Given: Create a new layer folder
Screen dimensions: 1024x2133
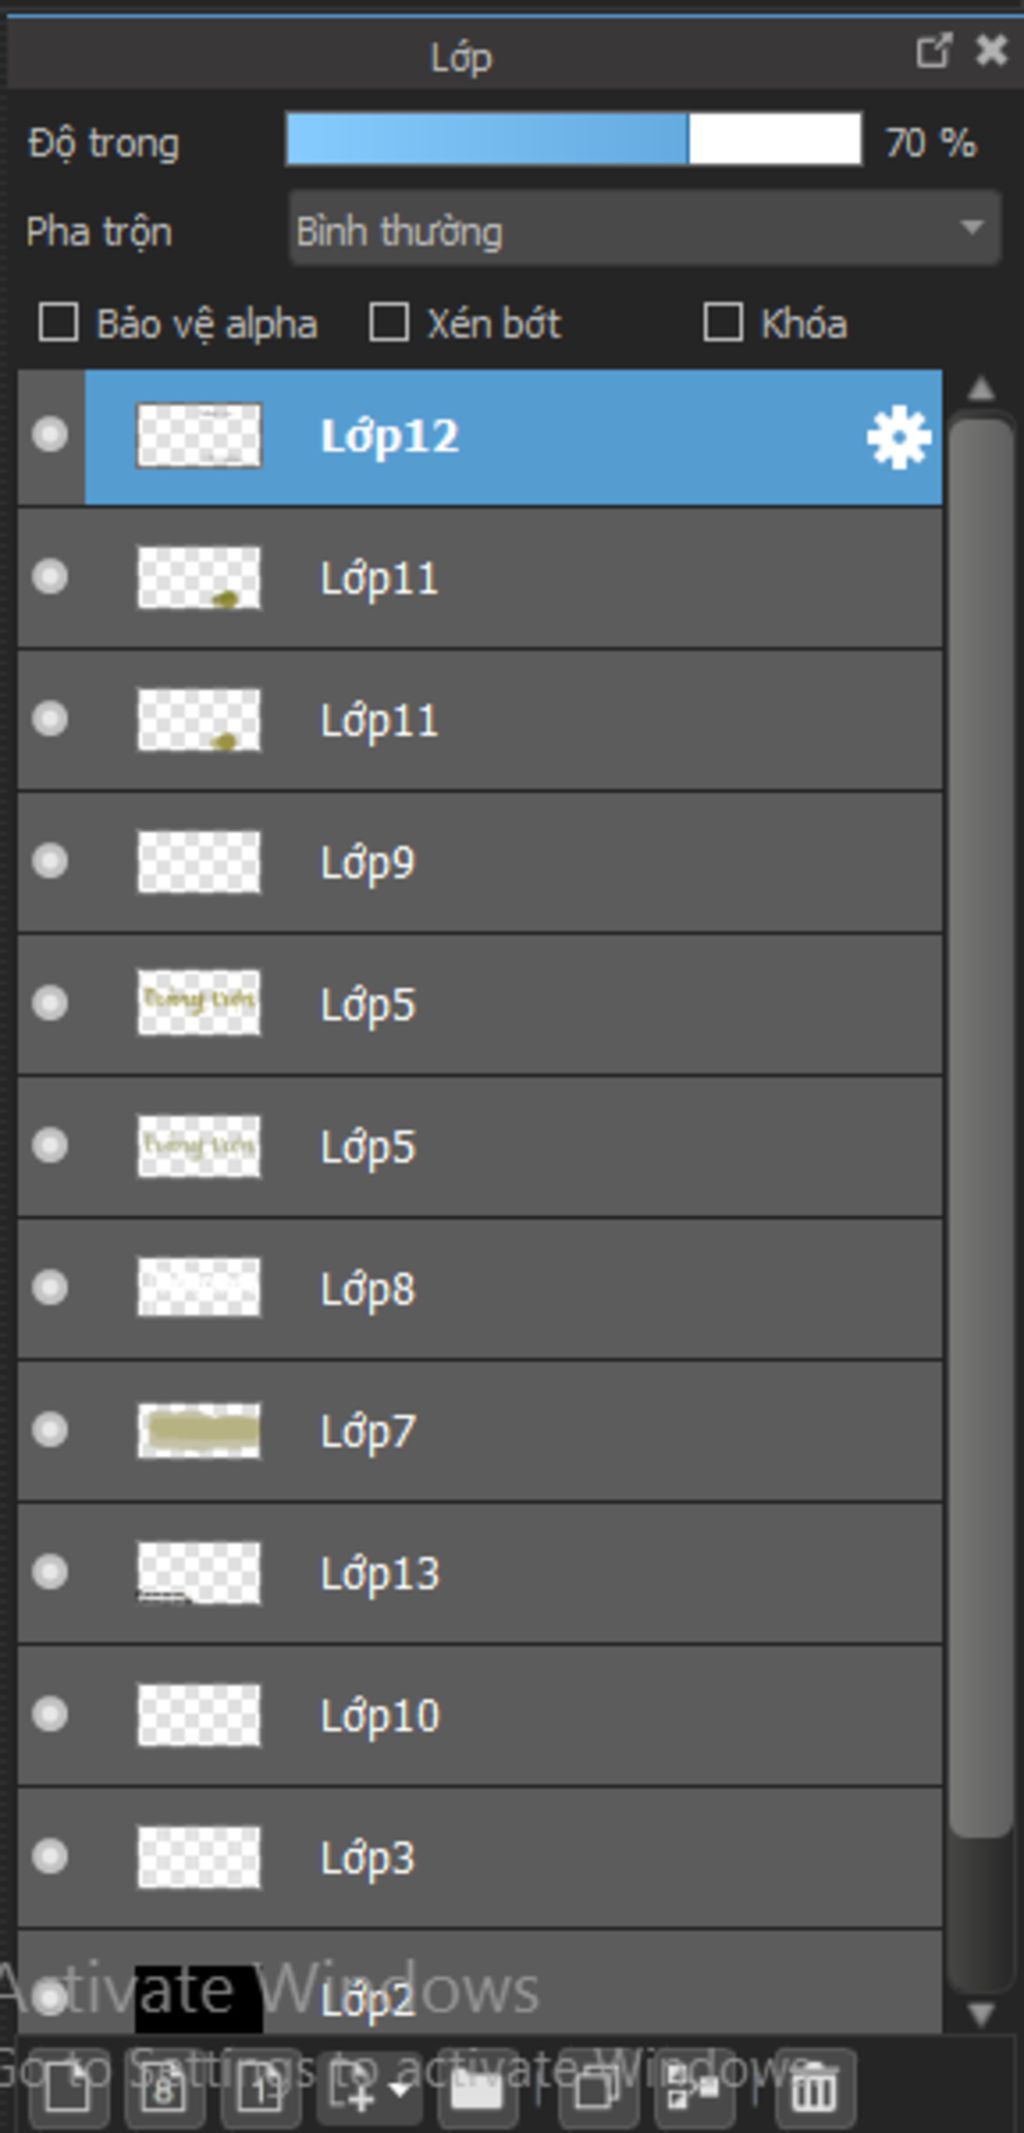Looking at the screenshot, I should pos(477,2087).
